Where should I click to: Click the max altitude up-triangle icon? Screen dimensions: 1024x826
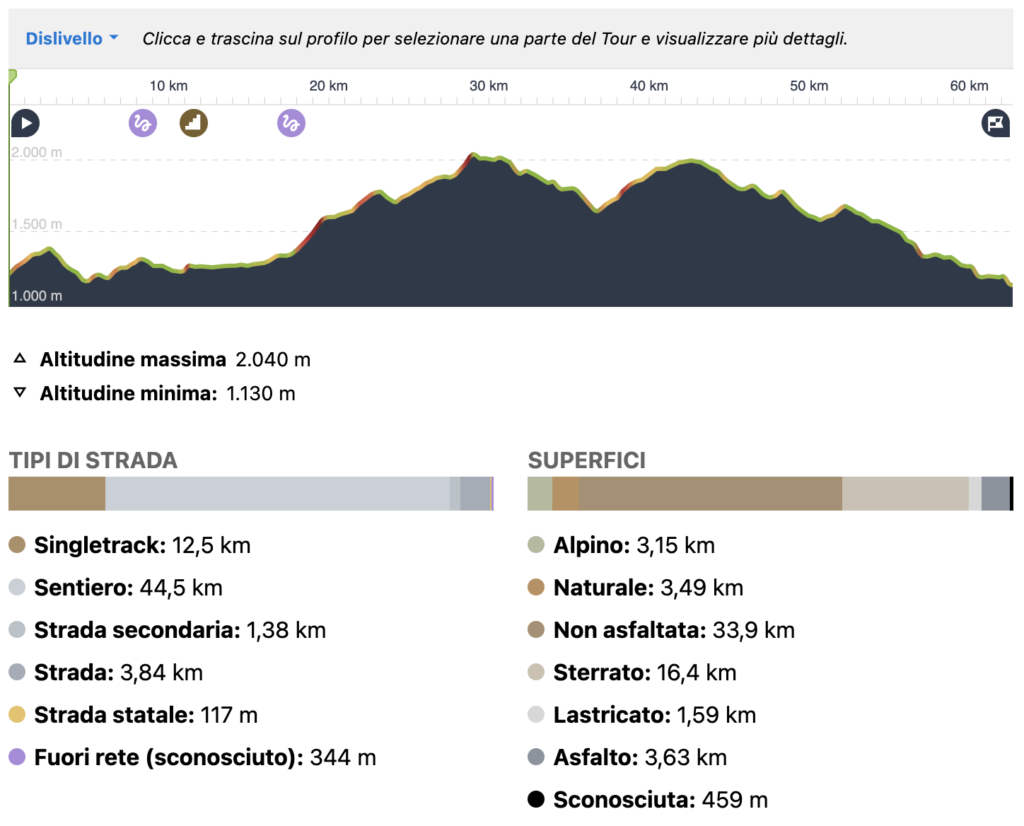(x=20, y=358)
